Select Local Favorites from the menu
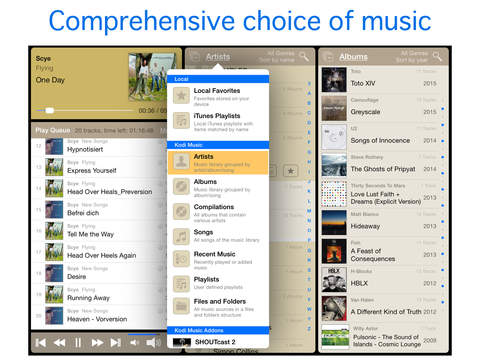 218,97
